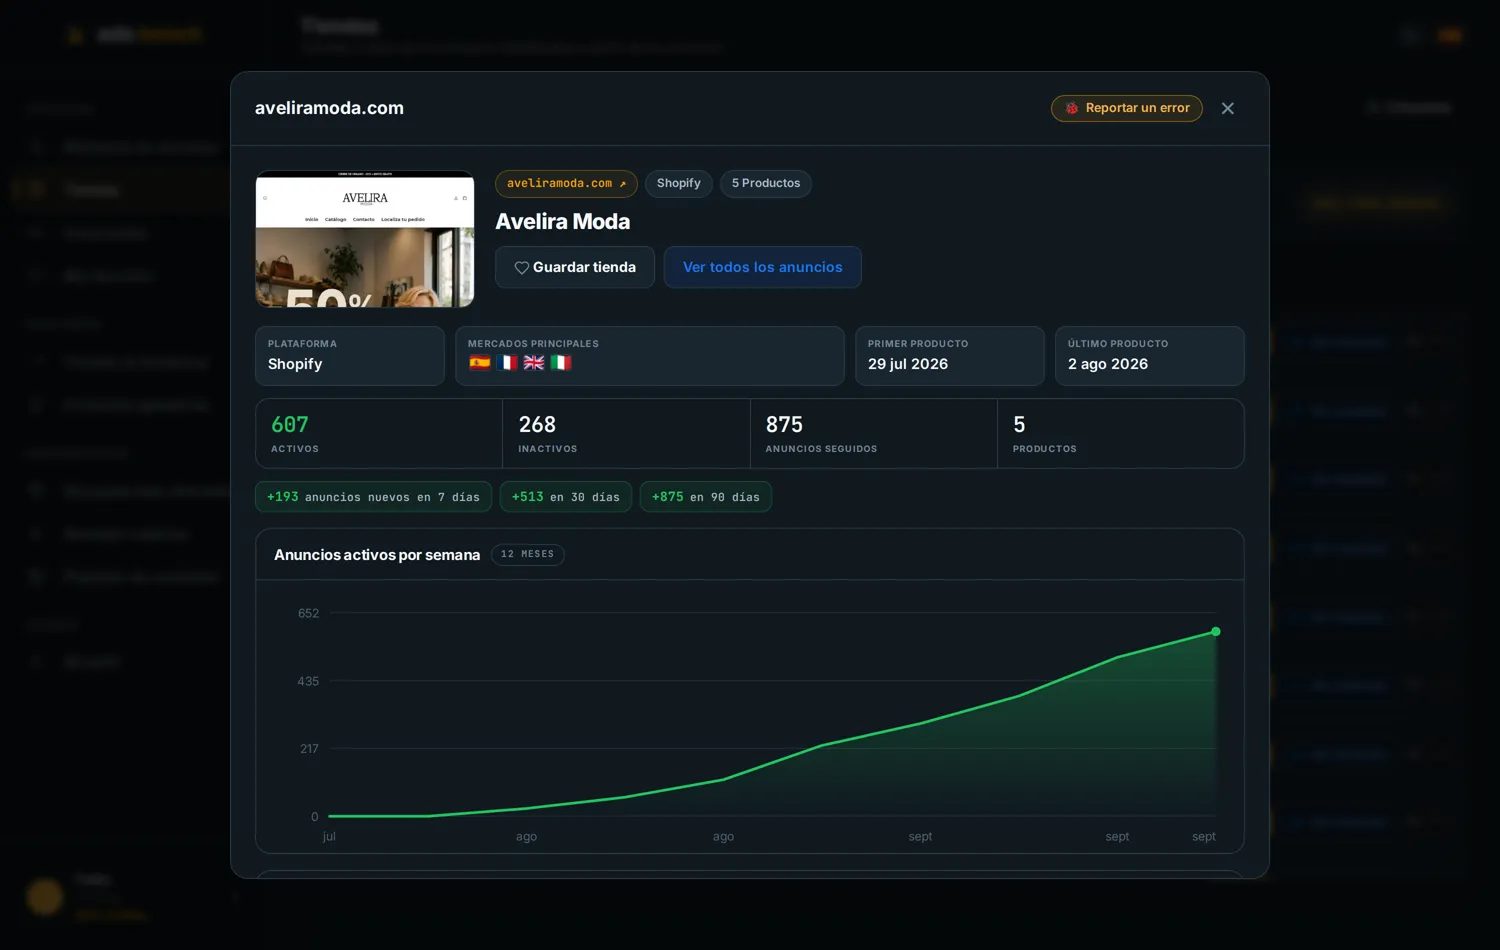Click the Productos count stat showing 5
The width and height of the screenshot is (1500, 950).
click(1121, 434)
